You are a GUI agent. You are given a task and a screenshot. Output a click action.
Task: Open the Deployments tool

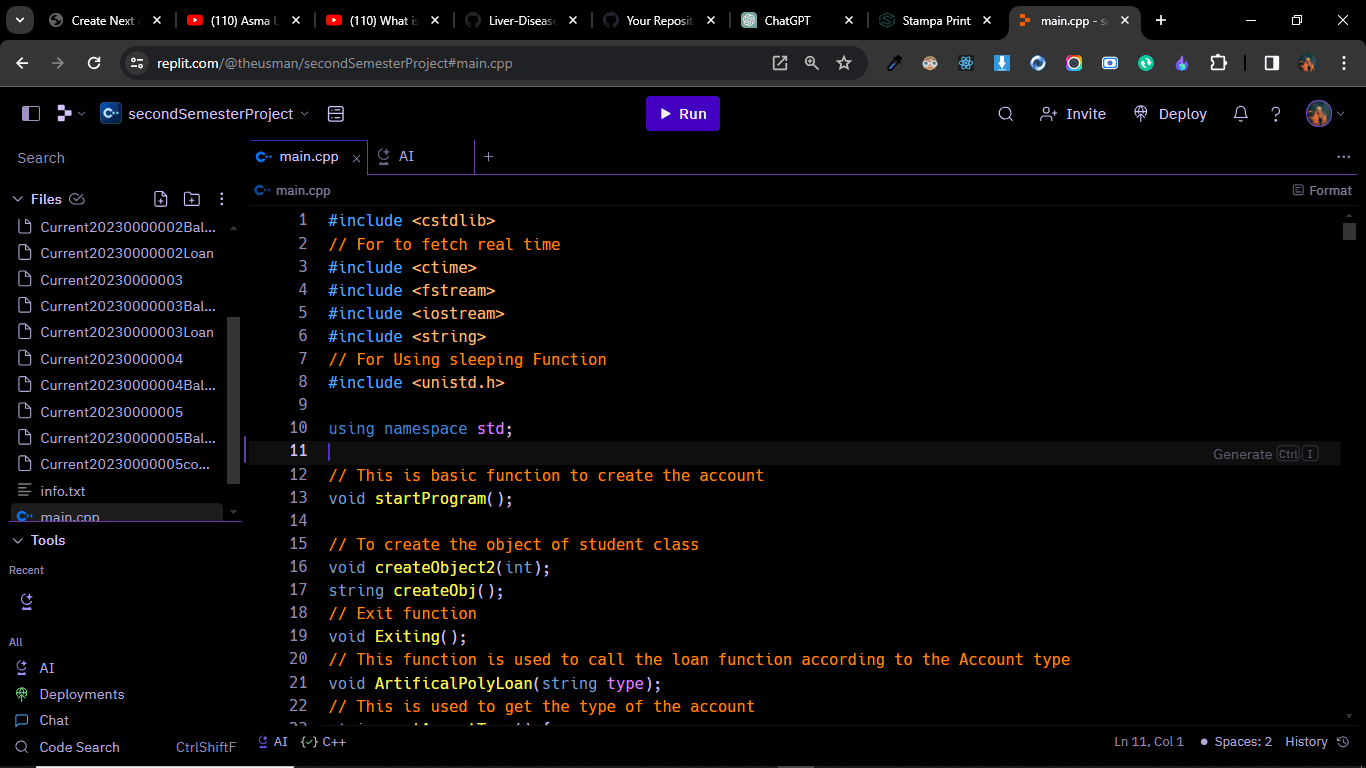point(81,694)
